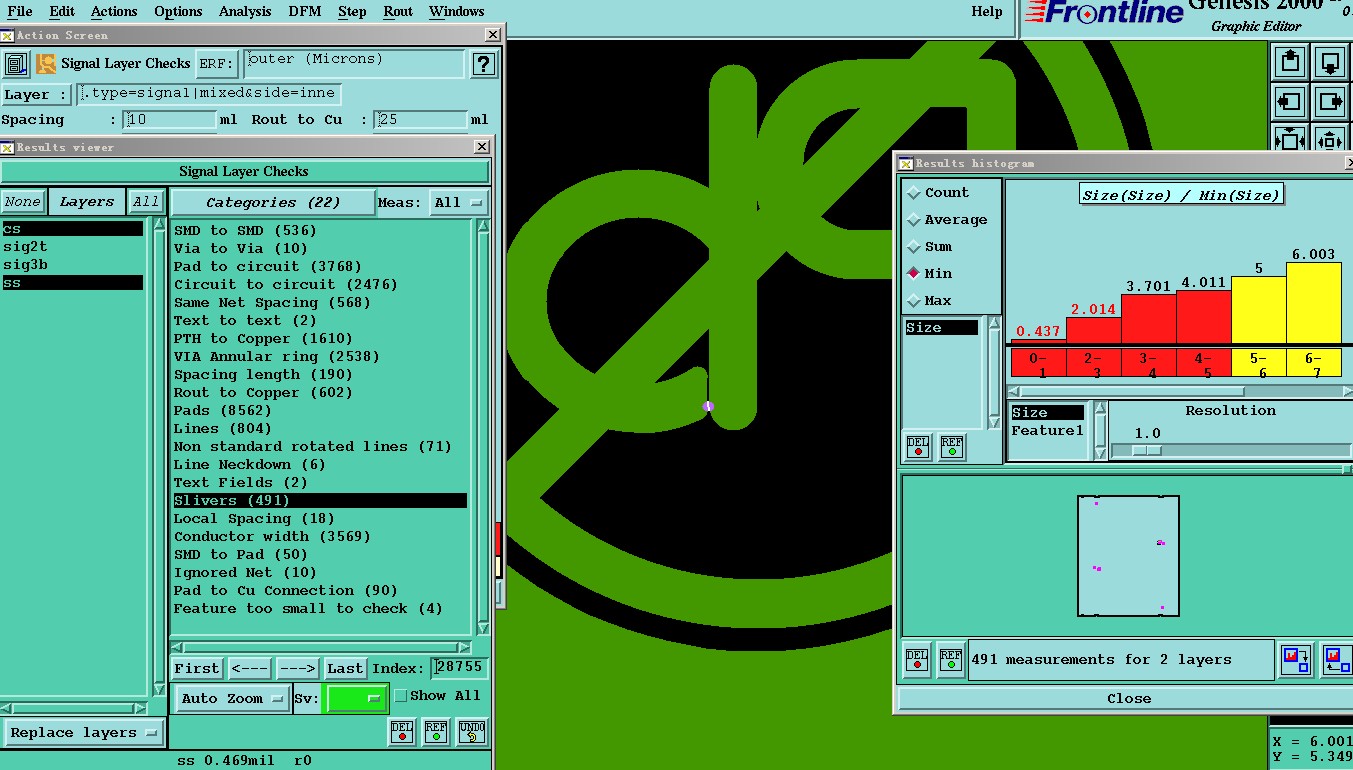Click histogram-to-viewer transfer icon
This screenshot has width=1353, height=770.
(x=1296, y=660)
